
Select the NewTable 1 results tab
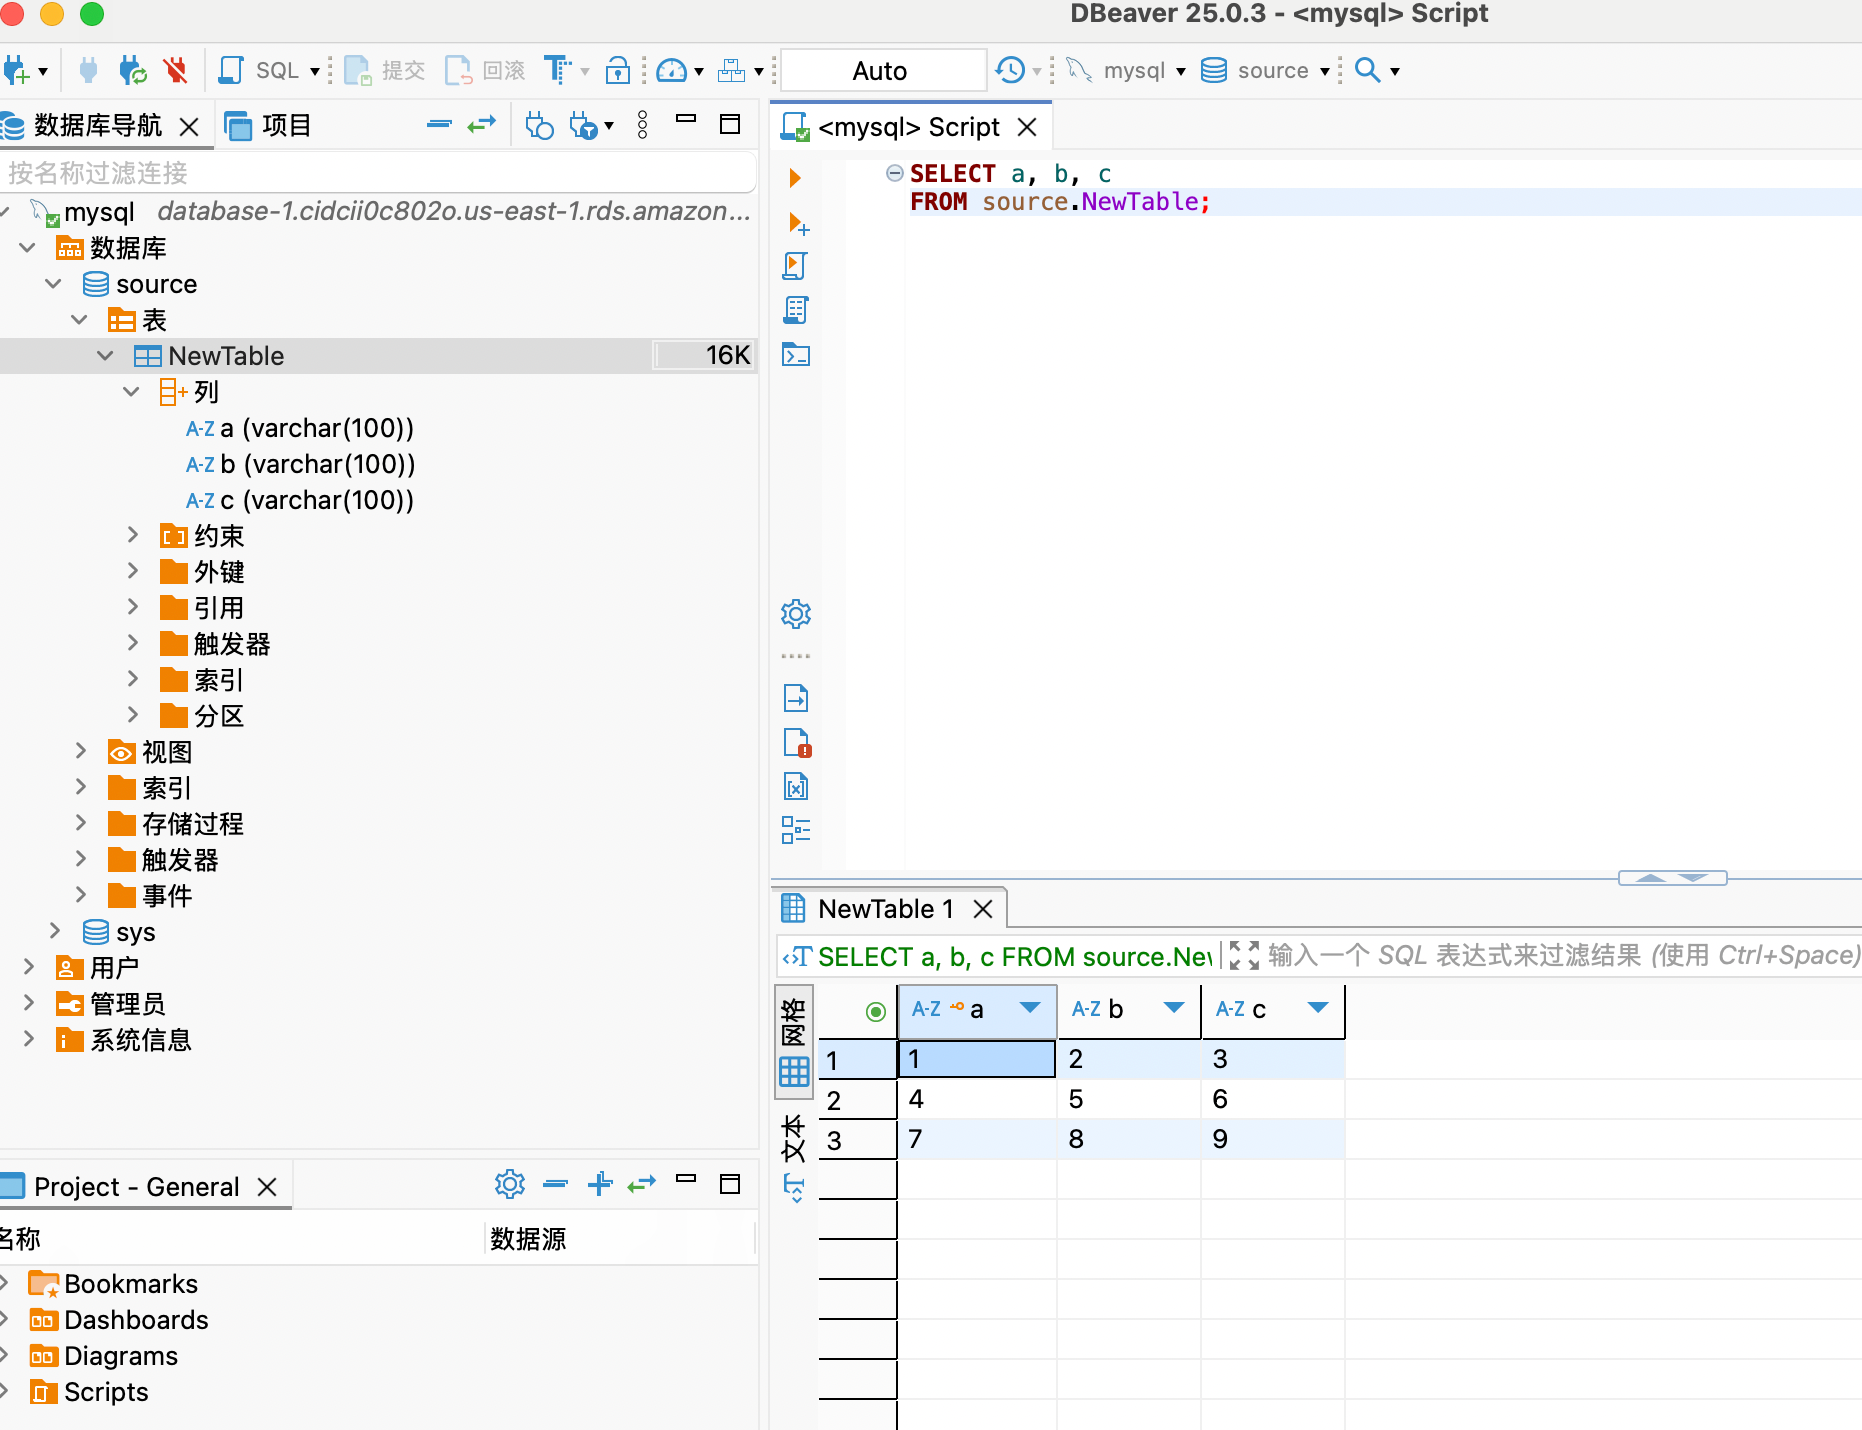click(x=884, y=909)
